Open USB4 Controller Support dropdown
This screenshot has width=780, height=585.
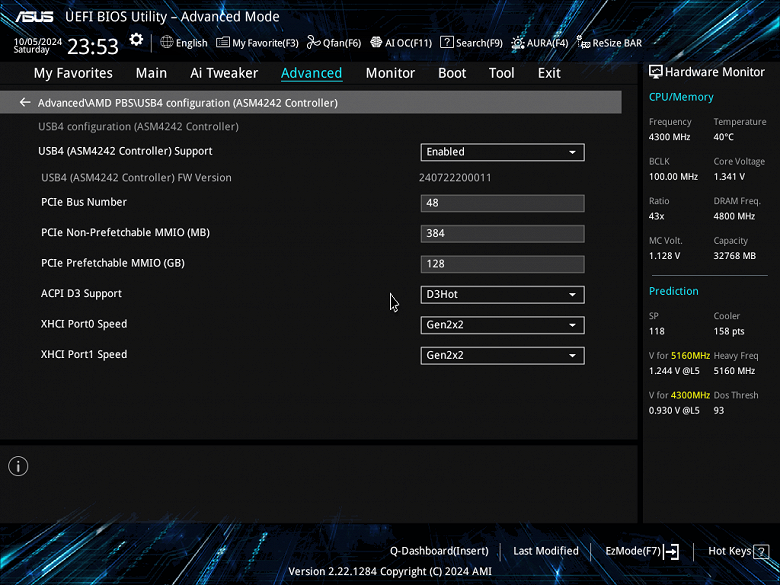click(502, 152)
